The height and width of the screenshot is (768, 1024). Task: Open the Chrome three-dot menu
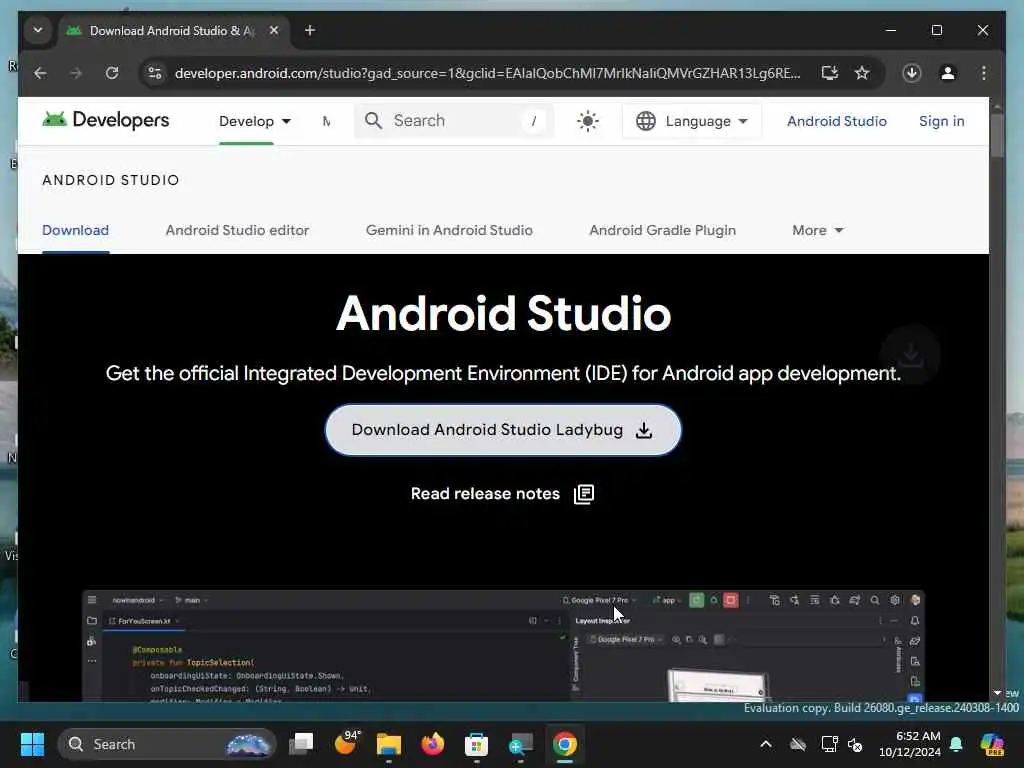pos(984,73)
